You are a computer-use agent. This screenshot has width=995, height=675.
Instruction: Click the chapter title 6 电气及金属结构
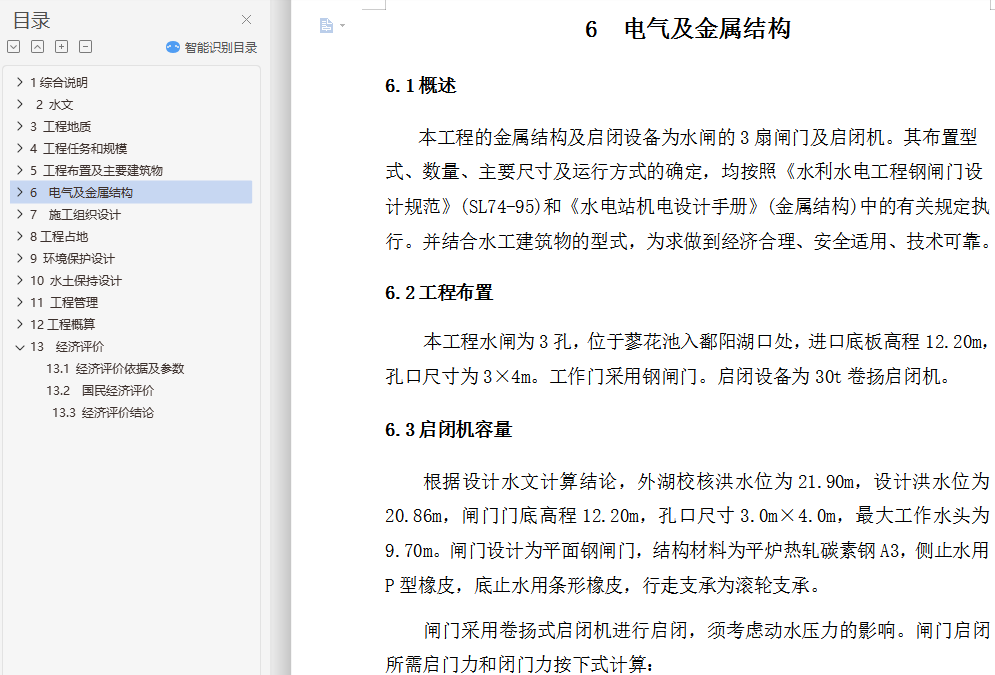[688, 29]
